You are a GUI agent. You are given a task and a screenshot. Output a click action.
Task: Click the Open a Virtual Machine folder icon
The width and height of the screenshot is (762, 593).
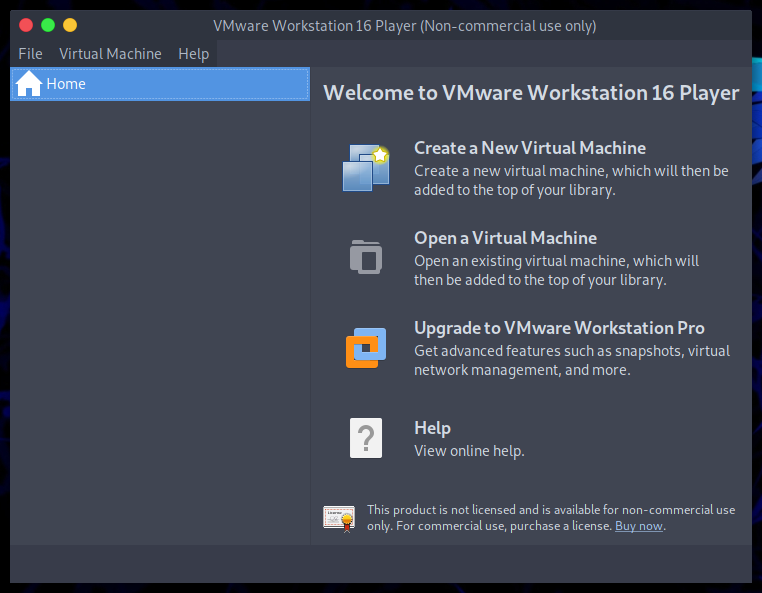[365, 257]
